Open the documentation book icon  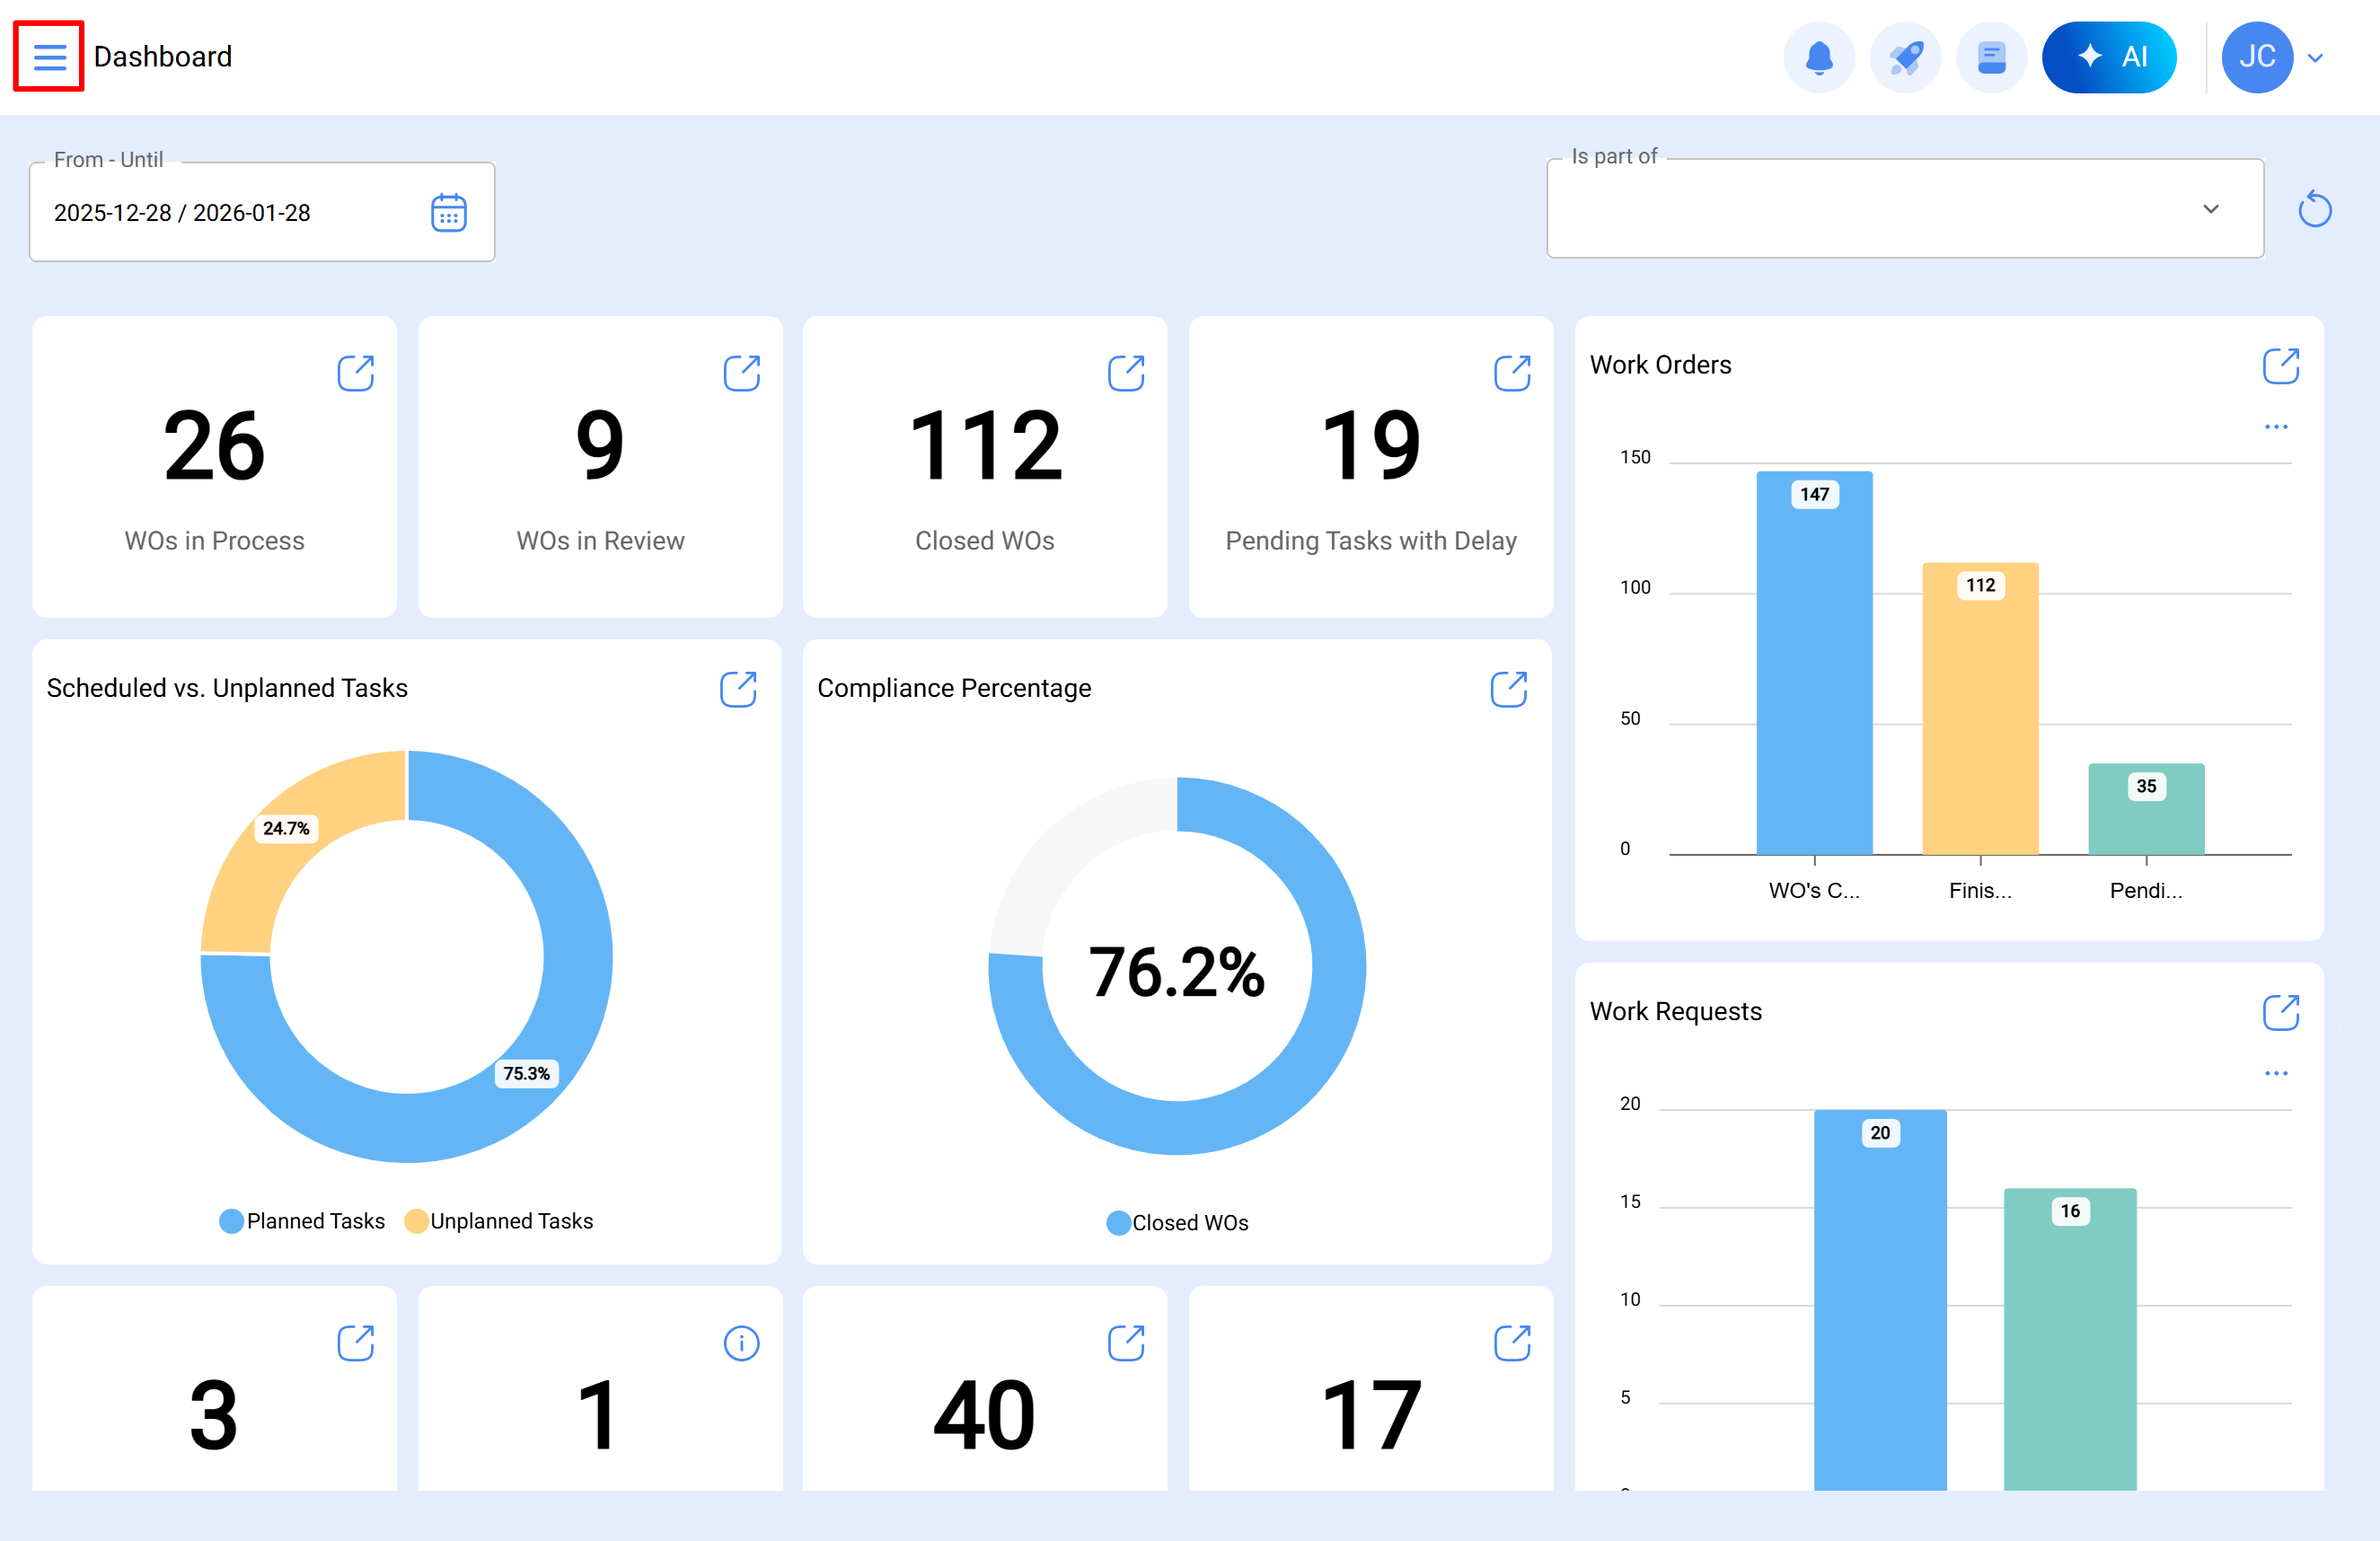[x=1990, y=57]
